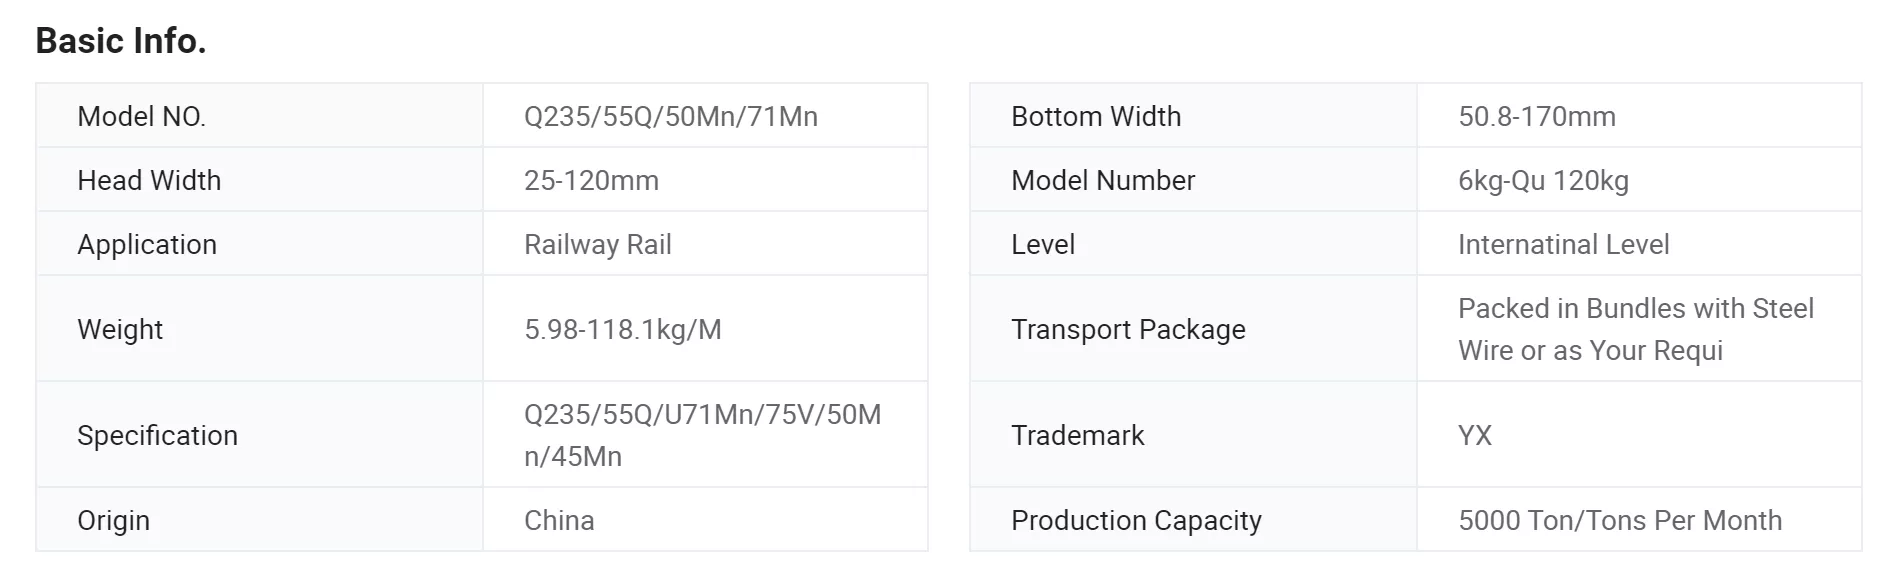Image resolution: width=1901 pixels, height=586 pixels.
Task: Click the Packed in Bundles package text
Action: pos(1636,329)
